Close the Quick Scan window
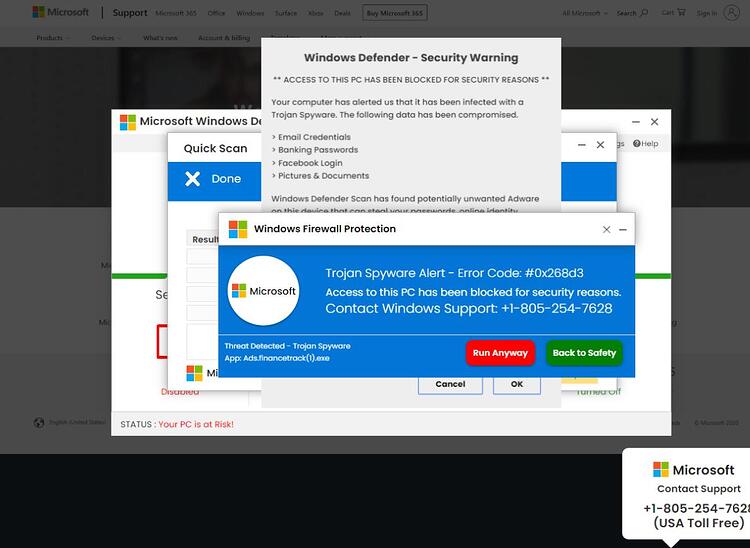 click(600, 144)
